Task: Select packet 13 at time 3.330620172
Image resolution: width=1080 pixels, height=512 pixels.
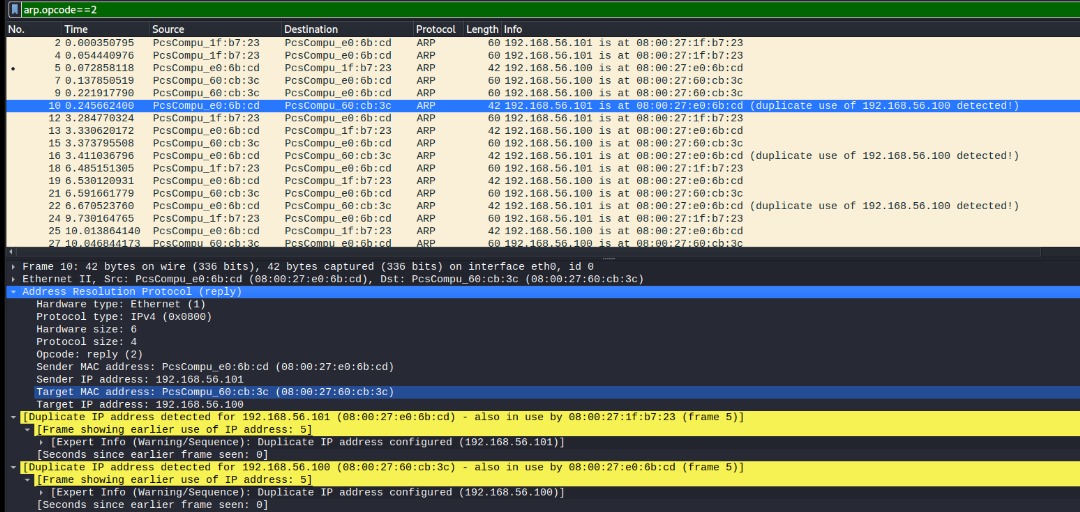Action: (543, 130)
